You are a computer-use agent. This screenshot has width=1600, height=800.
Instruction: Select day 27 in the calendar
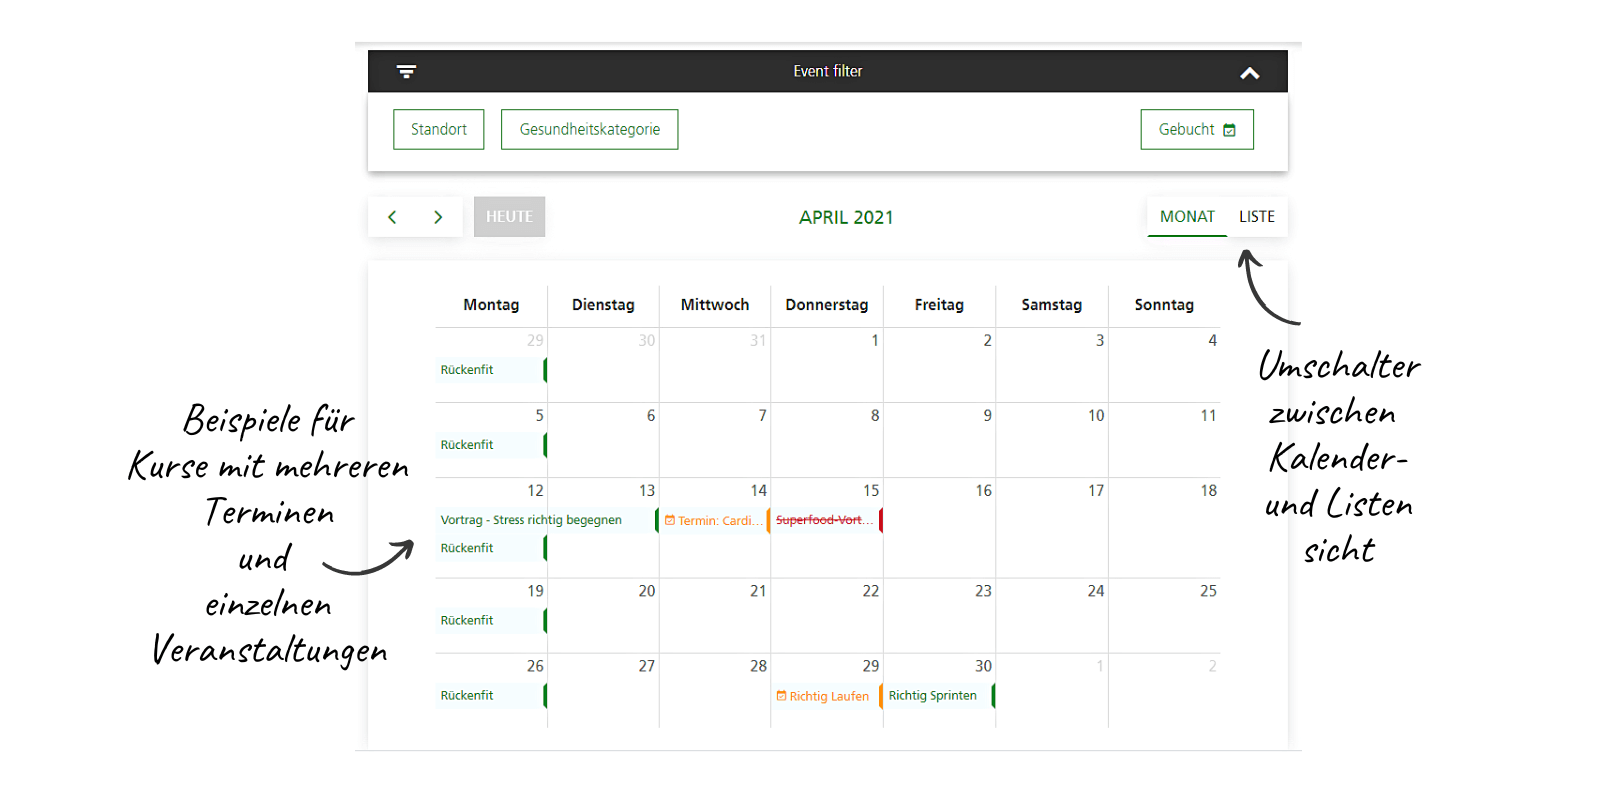pyautogui.click(x=647, y=666)
